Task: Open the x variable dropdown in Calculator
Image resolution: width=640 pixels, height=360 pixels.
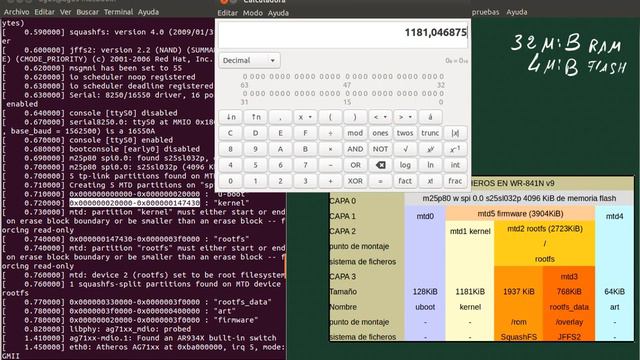Action: pos(305,117)
